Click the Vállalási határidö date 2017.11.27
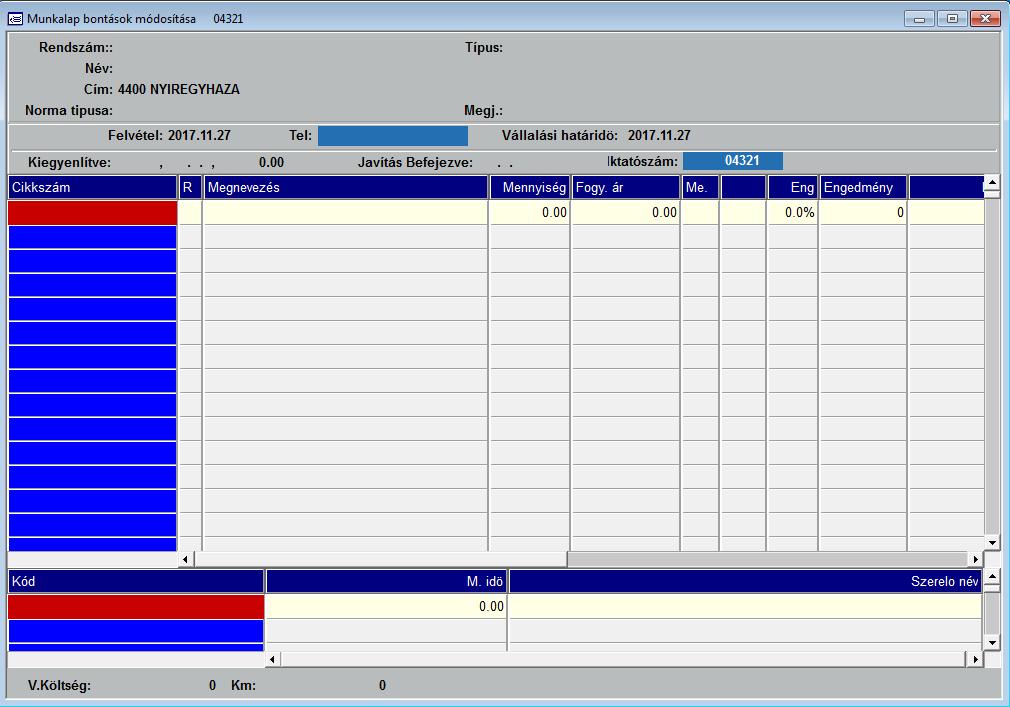This screenshot has height=707, width=1010. click(x=659, y=136)
